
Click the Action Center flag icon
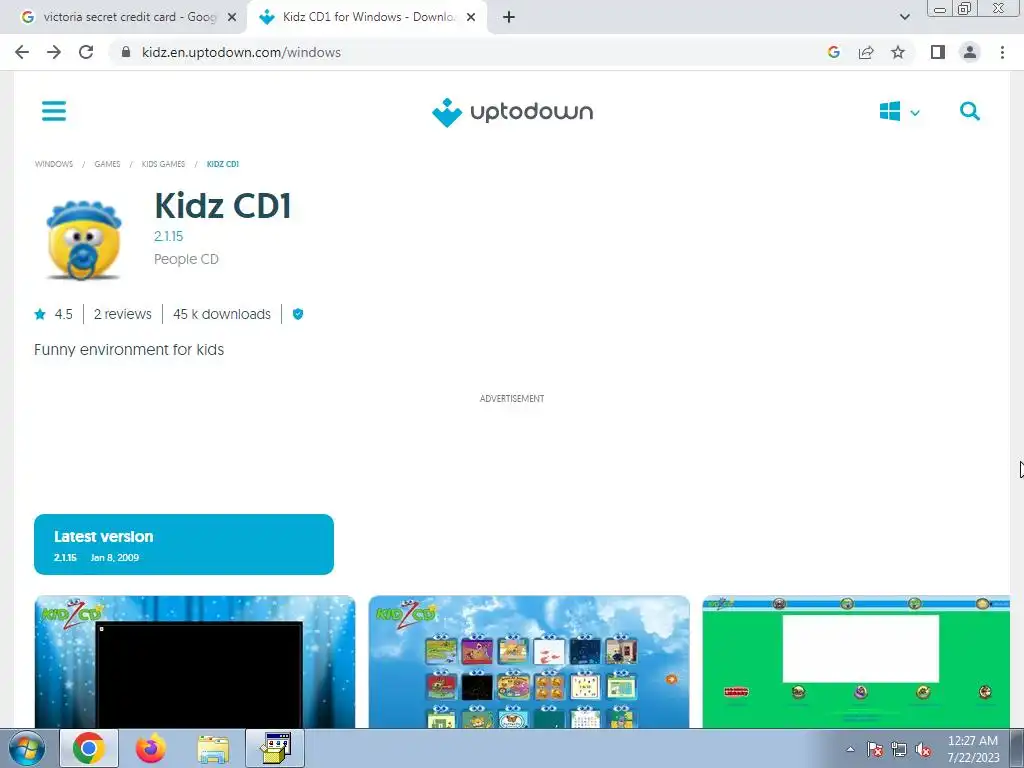point(874,750)
